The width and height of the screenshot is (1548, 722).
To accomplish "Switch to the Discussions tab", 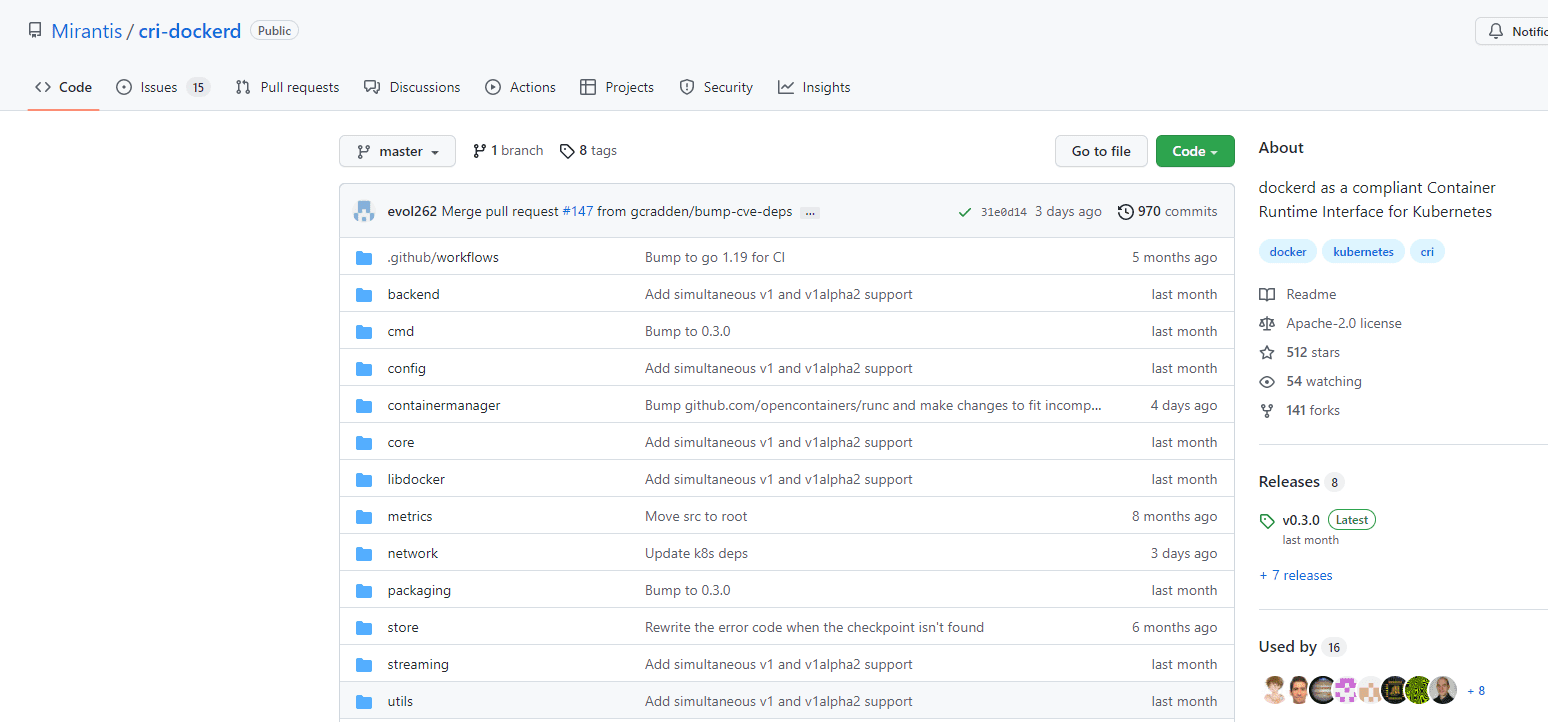I will tap(412, 87).
